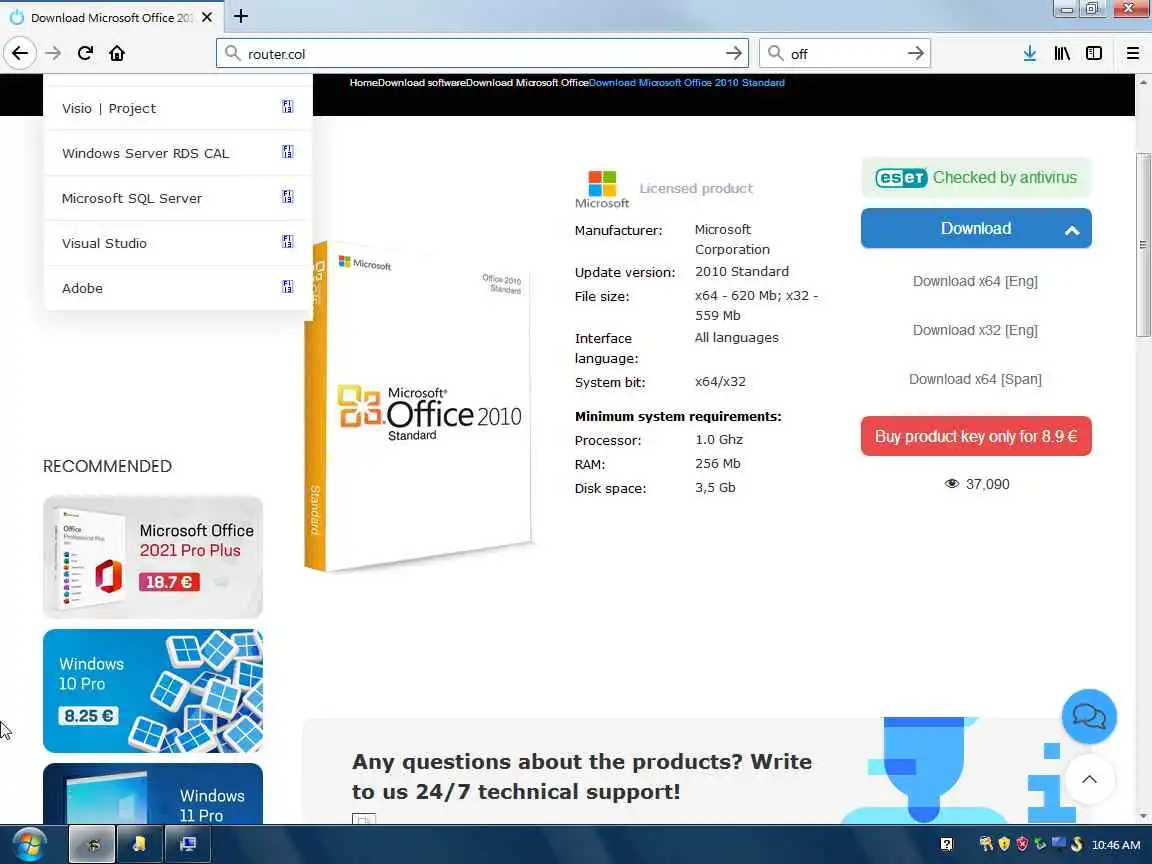Click Download software breadcrumb link
Screen dimensions: 1152x864
422,82
